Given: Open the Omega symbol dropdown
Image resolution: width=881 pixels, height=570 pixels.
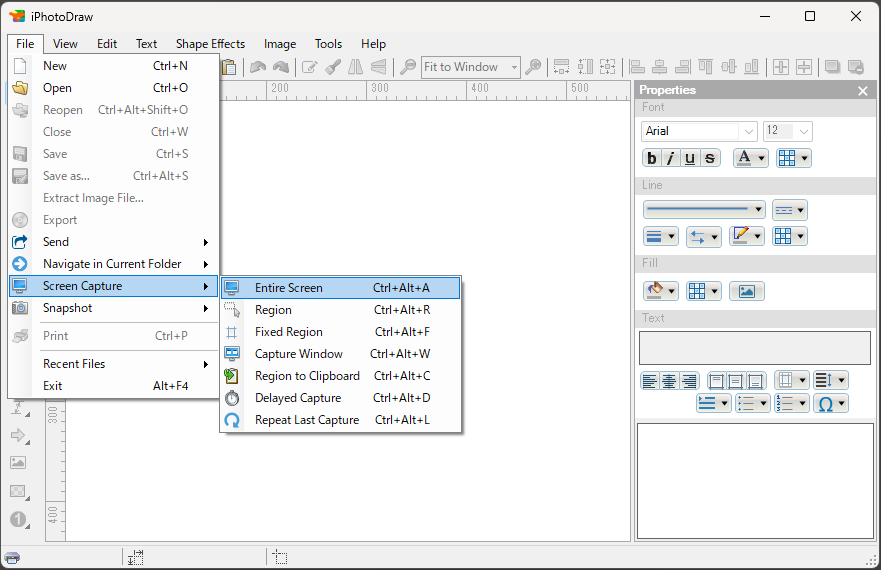Looking at the screenshot, I should tap(831, 403).
